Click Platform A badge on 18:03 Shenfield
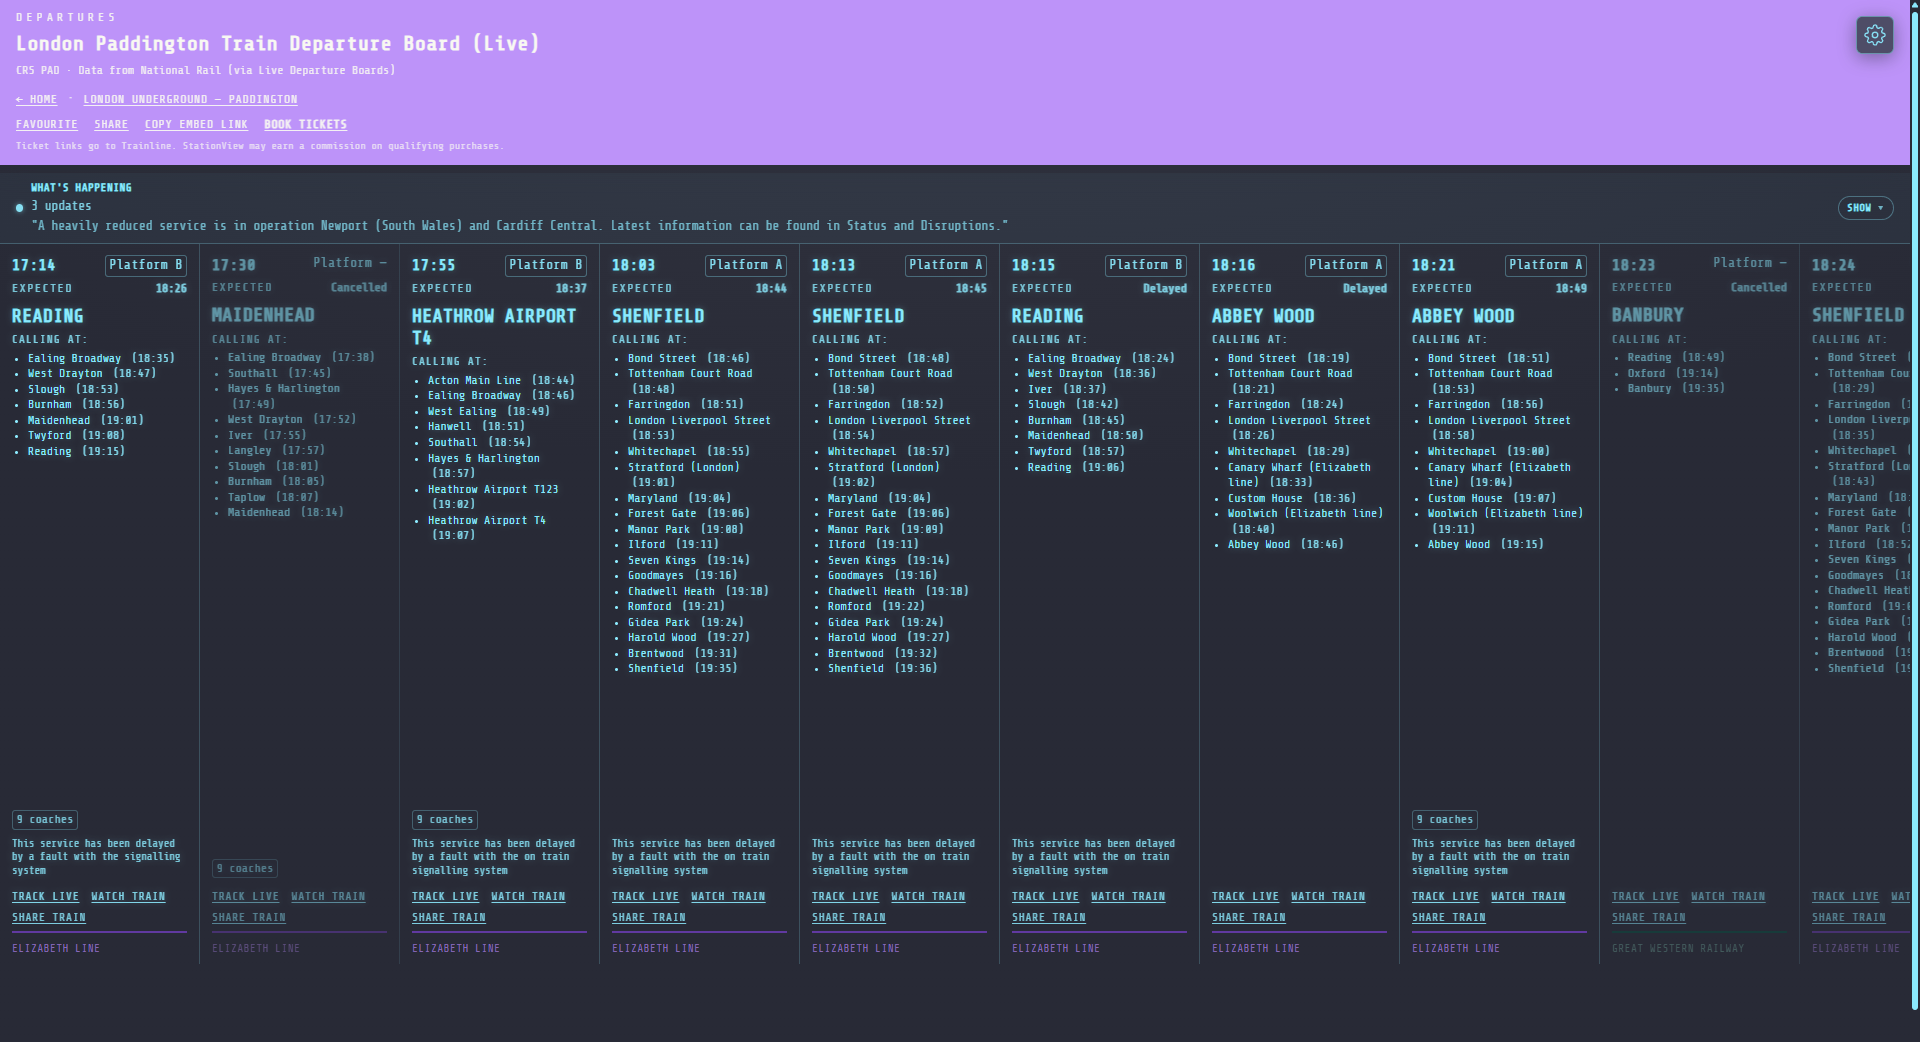This screenshot has height=1042, width=1920. [x=746, y=265]
